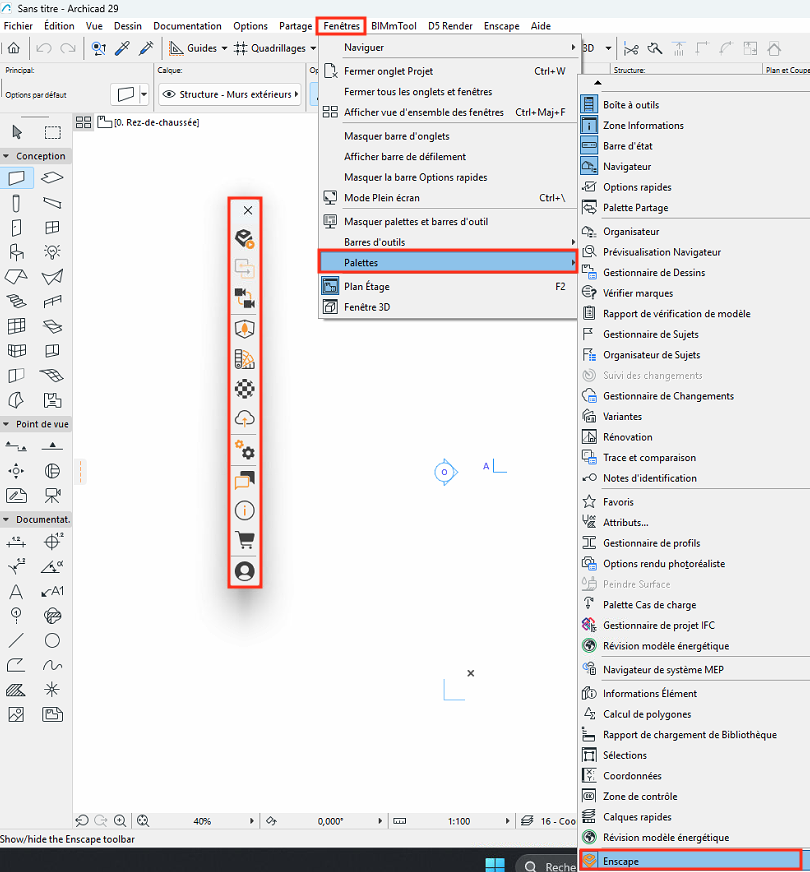Click Fermer onglet Projet
810x872 pixels.
pyautogui.click(x=449, y=71)
